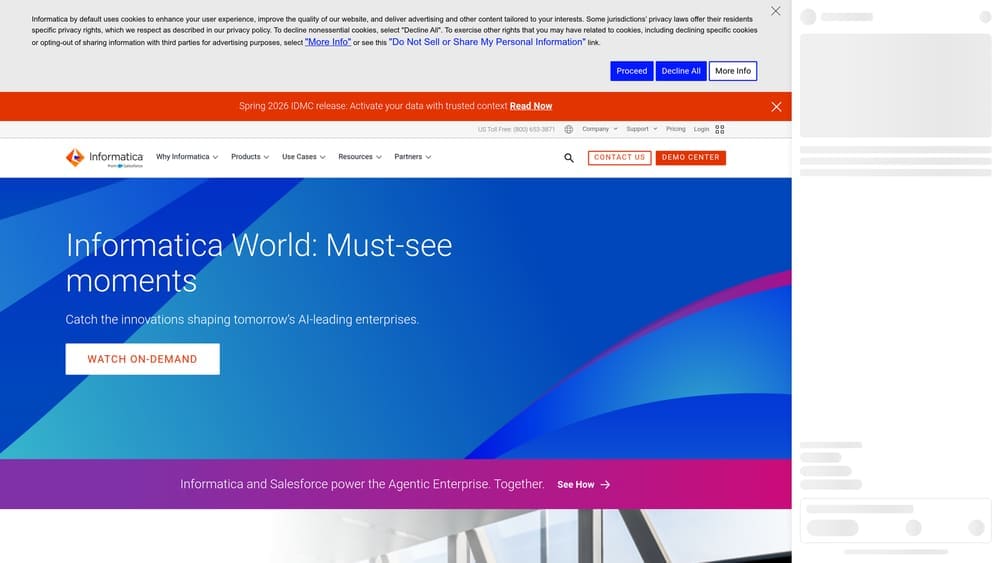Open the apps grid icon next to Login
This screenshot has height=563, width=1000.
(x=720, y=129)
